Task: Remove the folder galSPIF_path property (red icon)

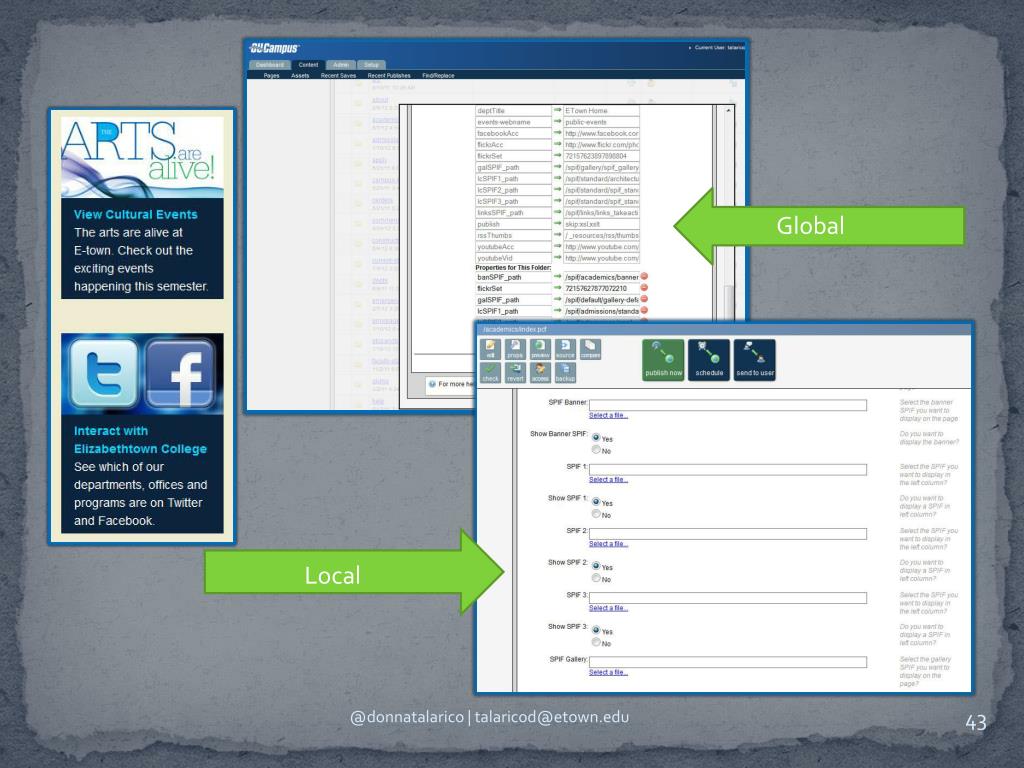Action: coord(644,299)
